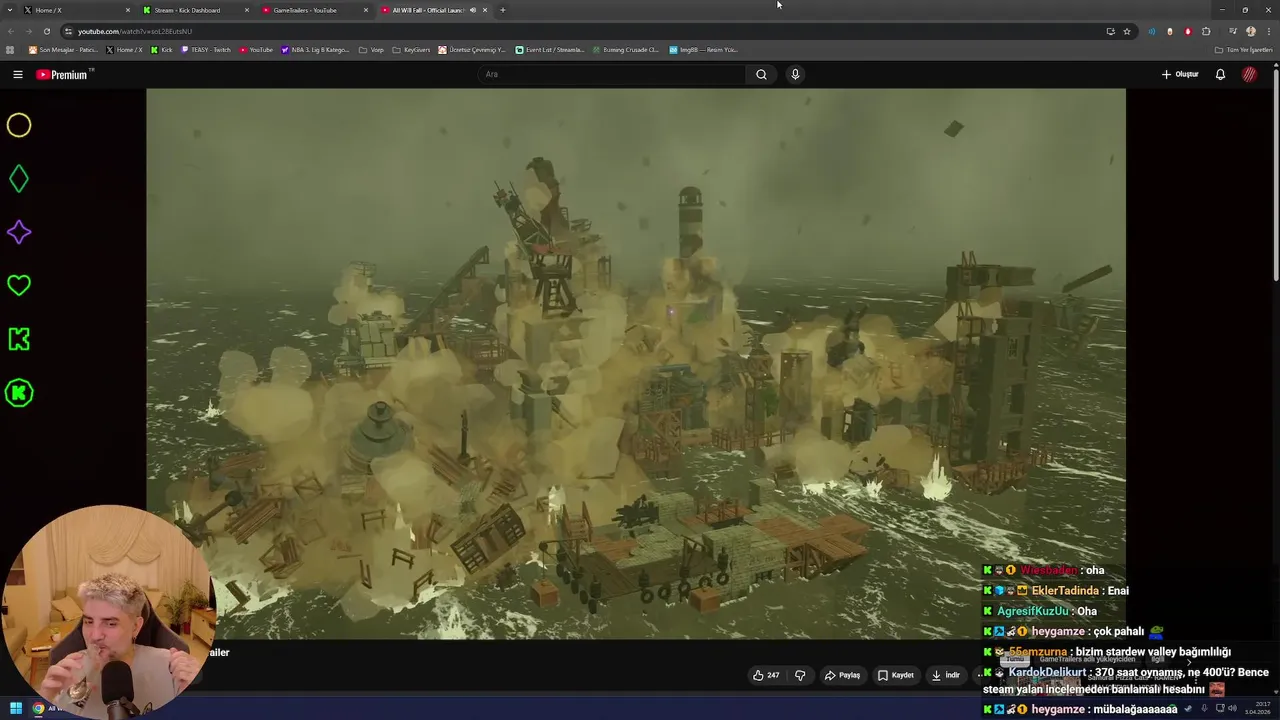Open the Windows Start button
This screenshot has height=720, width=1280.
click(x=16, y=709)
